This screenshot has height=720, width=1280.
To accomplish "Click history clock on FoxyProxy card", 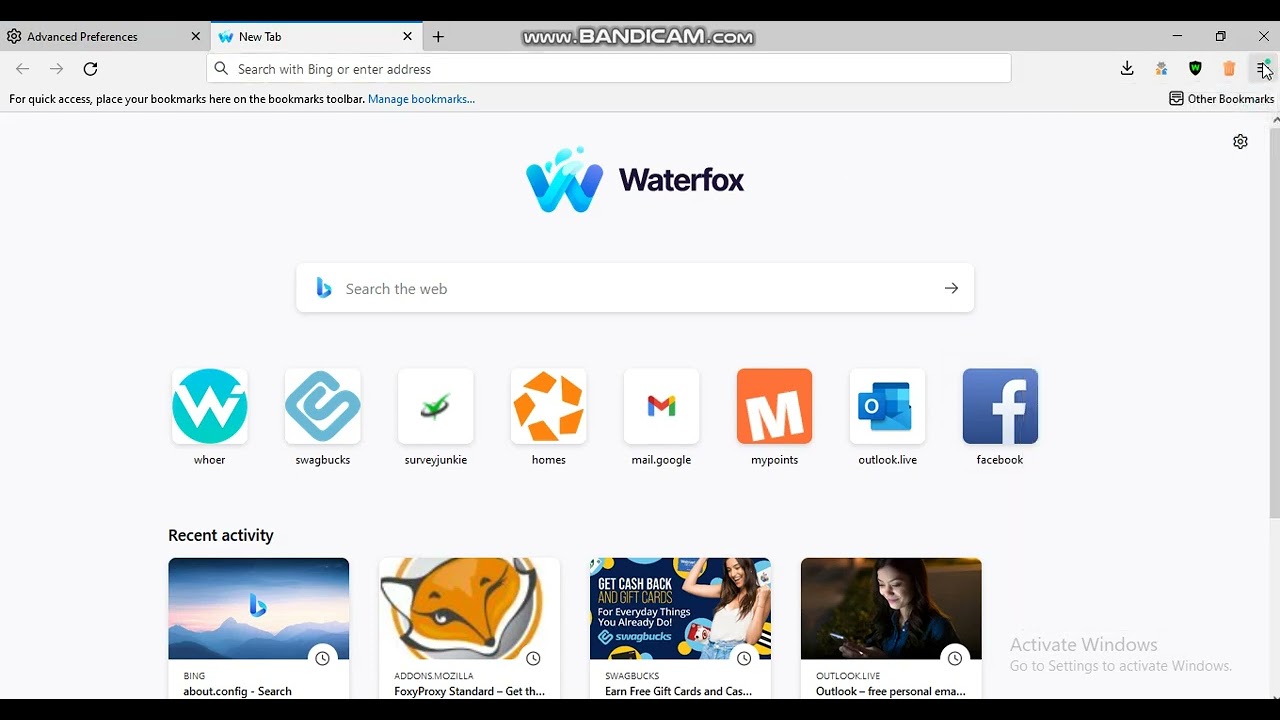I will point(533,658).
